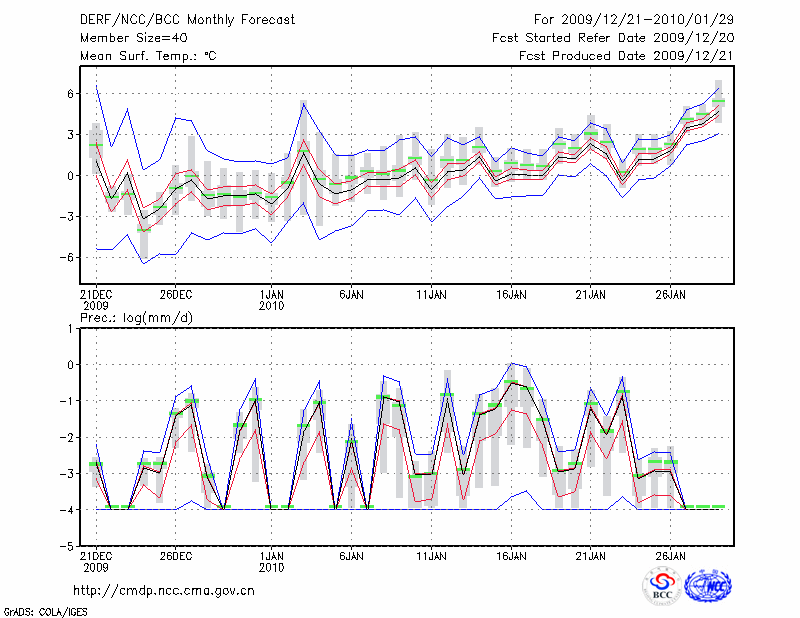The width and height of the screenshot is (800, 618).
Task: Click the blue NCC globe logo
Action: (x=707, y=586)
